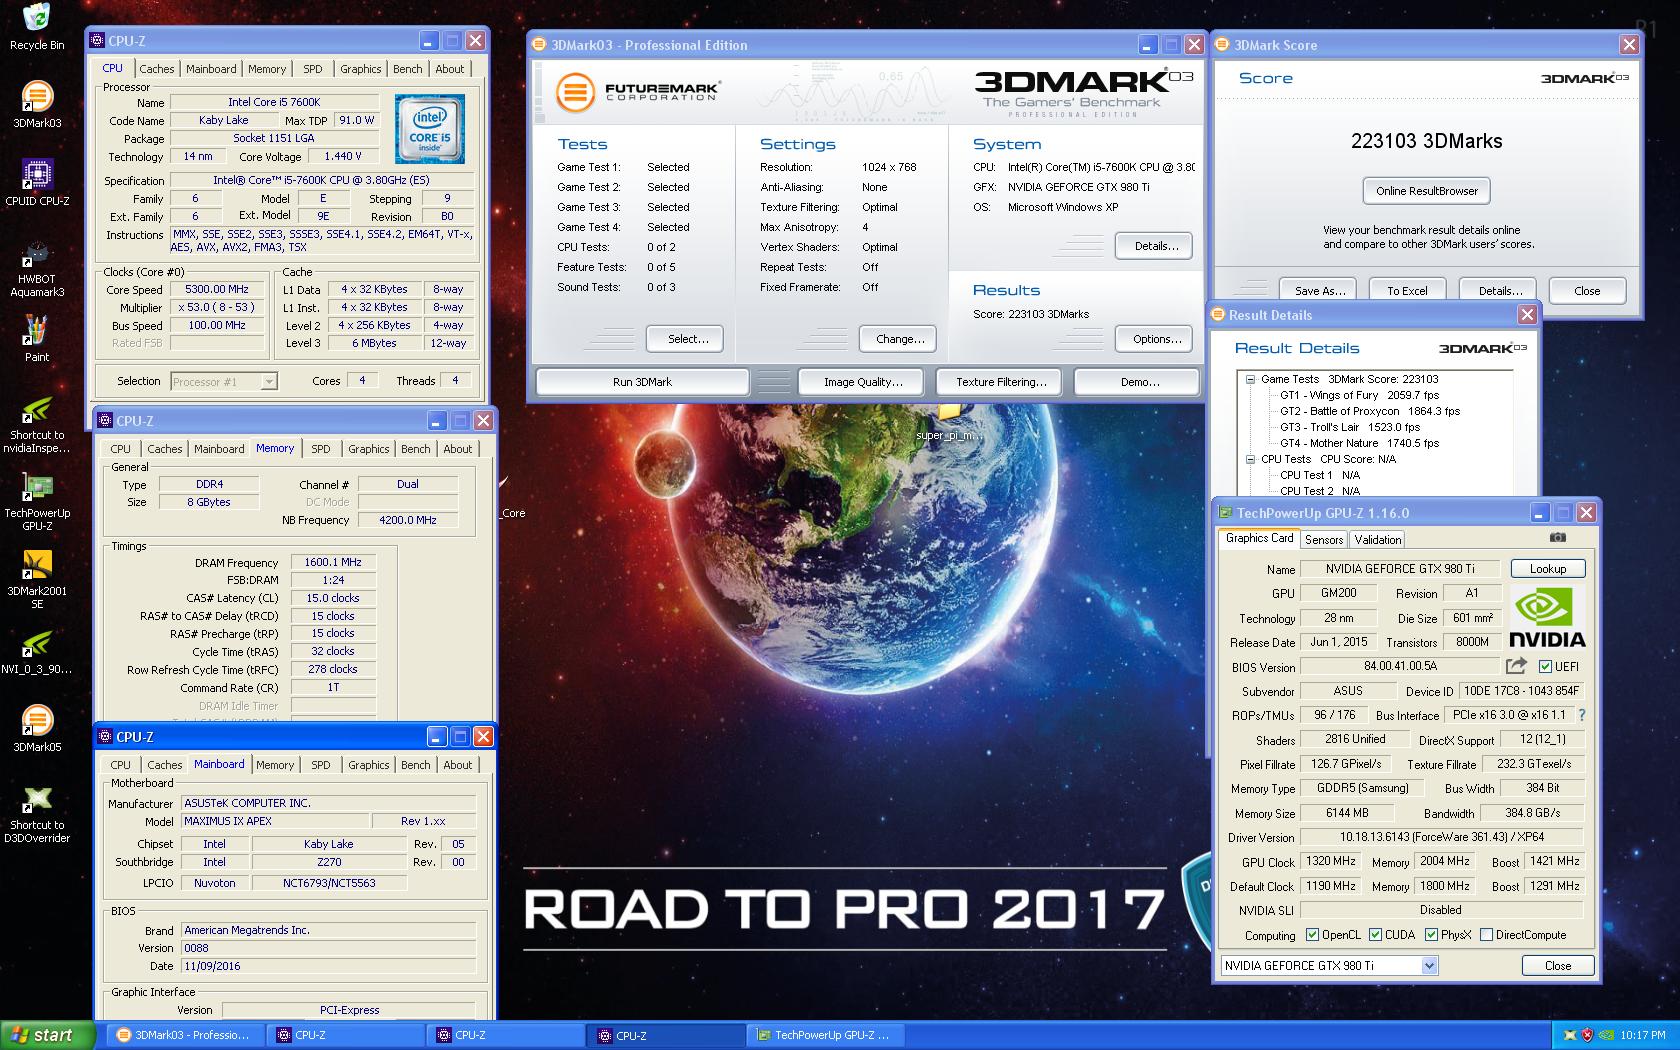The image size is (1680, 1050).
Task: Select the Shortcut to nvidiaInspector desktop icon
Action: coord(37,426)
